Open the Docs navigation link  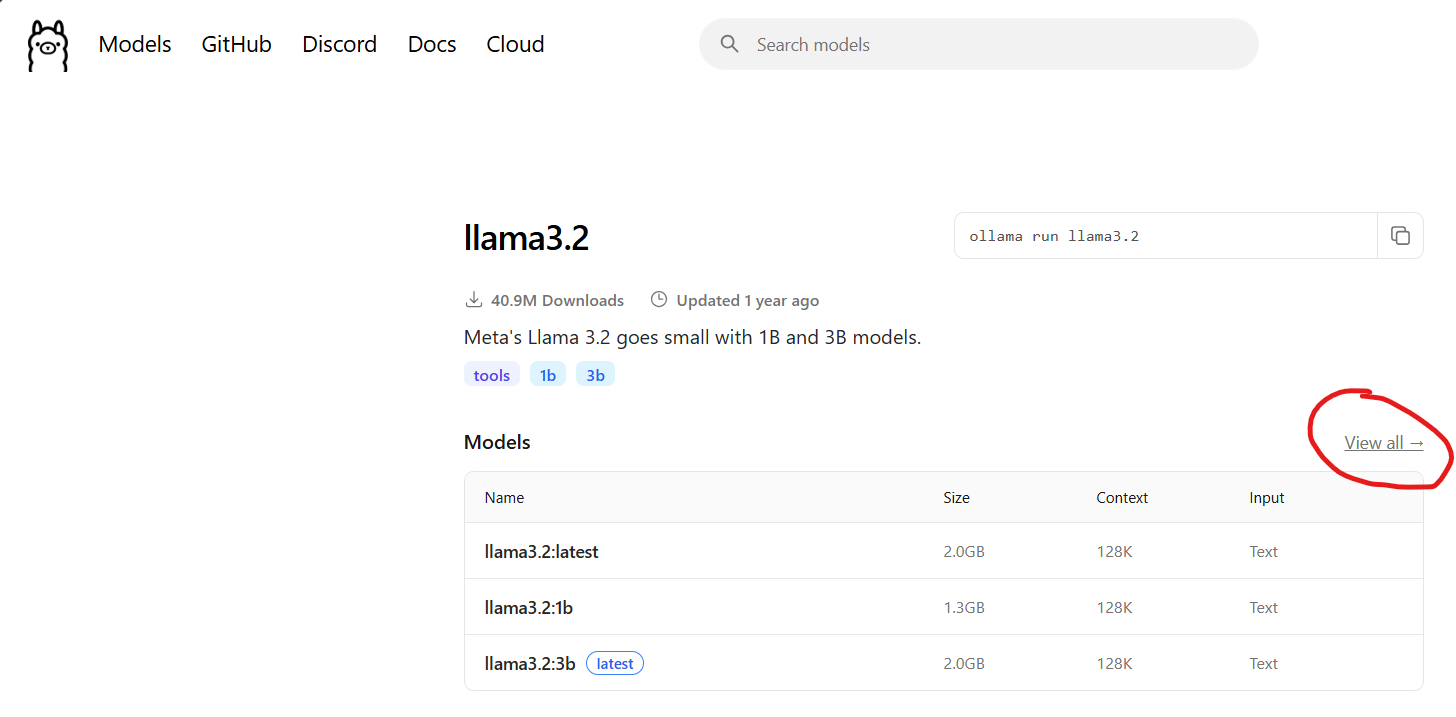coord(432,44)
